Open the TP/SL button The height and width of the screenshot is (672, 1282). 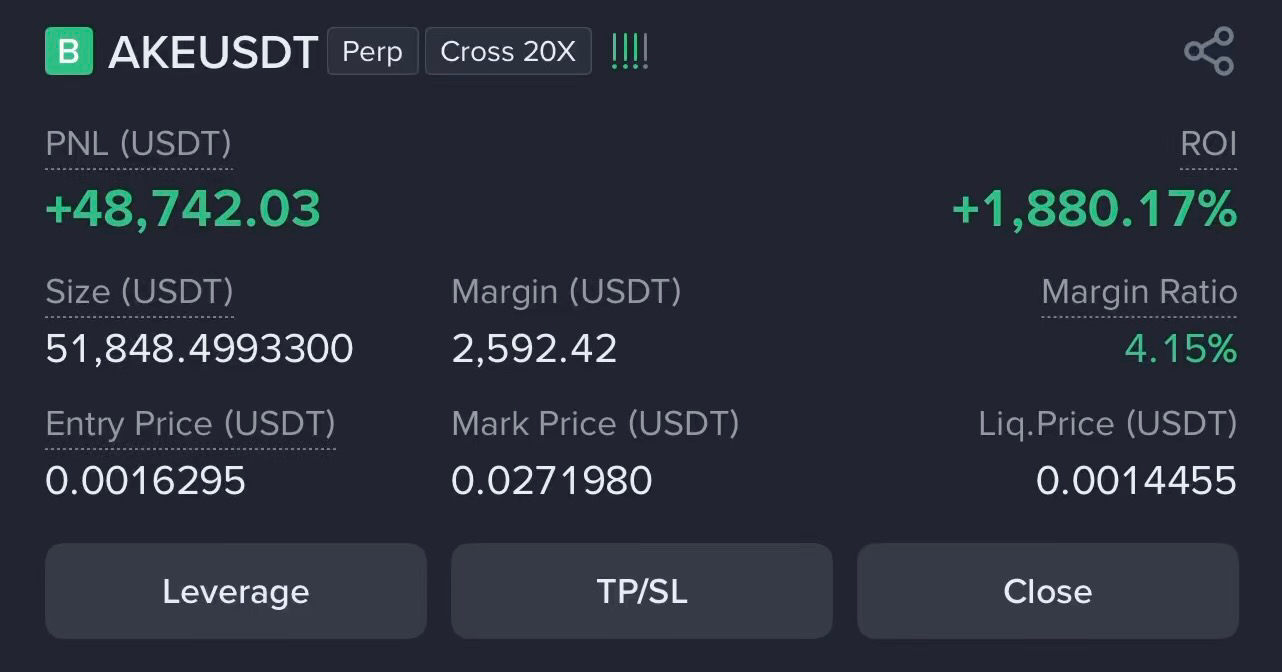(x=642, y=591)
